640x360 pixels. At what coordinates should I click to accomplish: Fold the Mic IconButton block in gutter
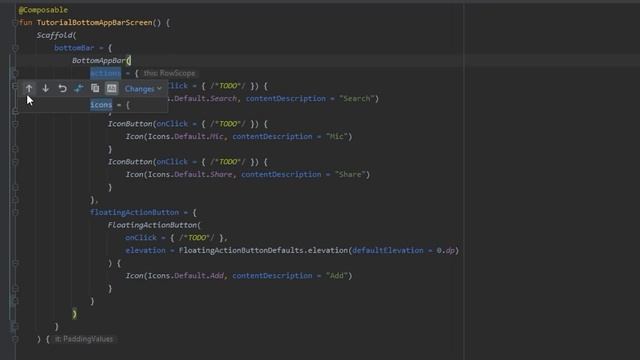[x=15, y=124]
